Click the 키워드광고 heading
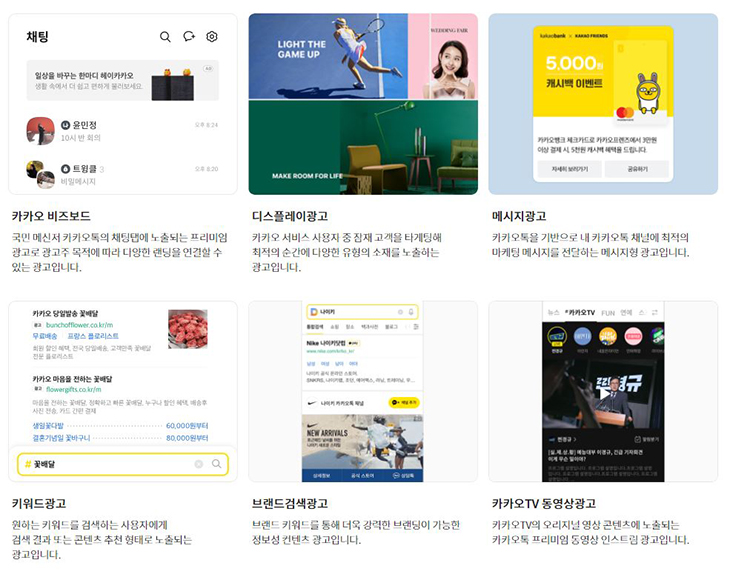Screen dimensions: 730x577 click(39, 503)
